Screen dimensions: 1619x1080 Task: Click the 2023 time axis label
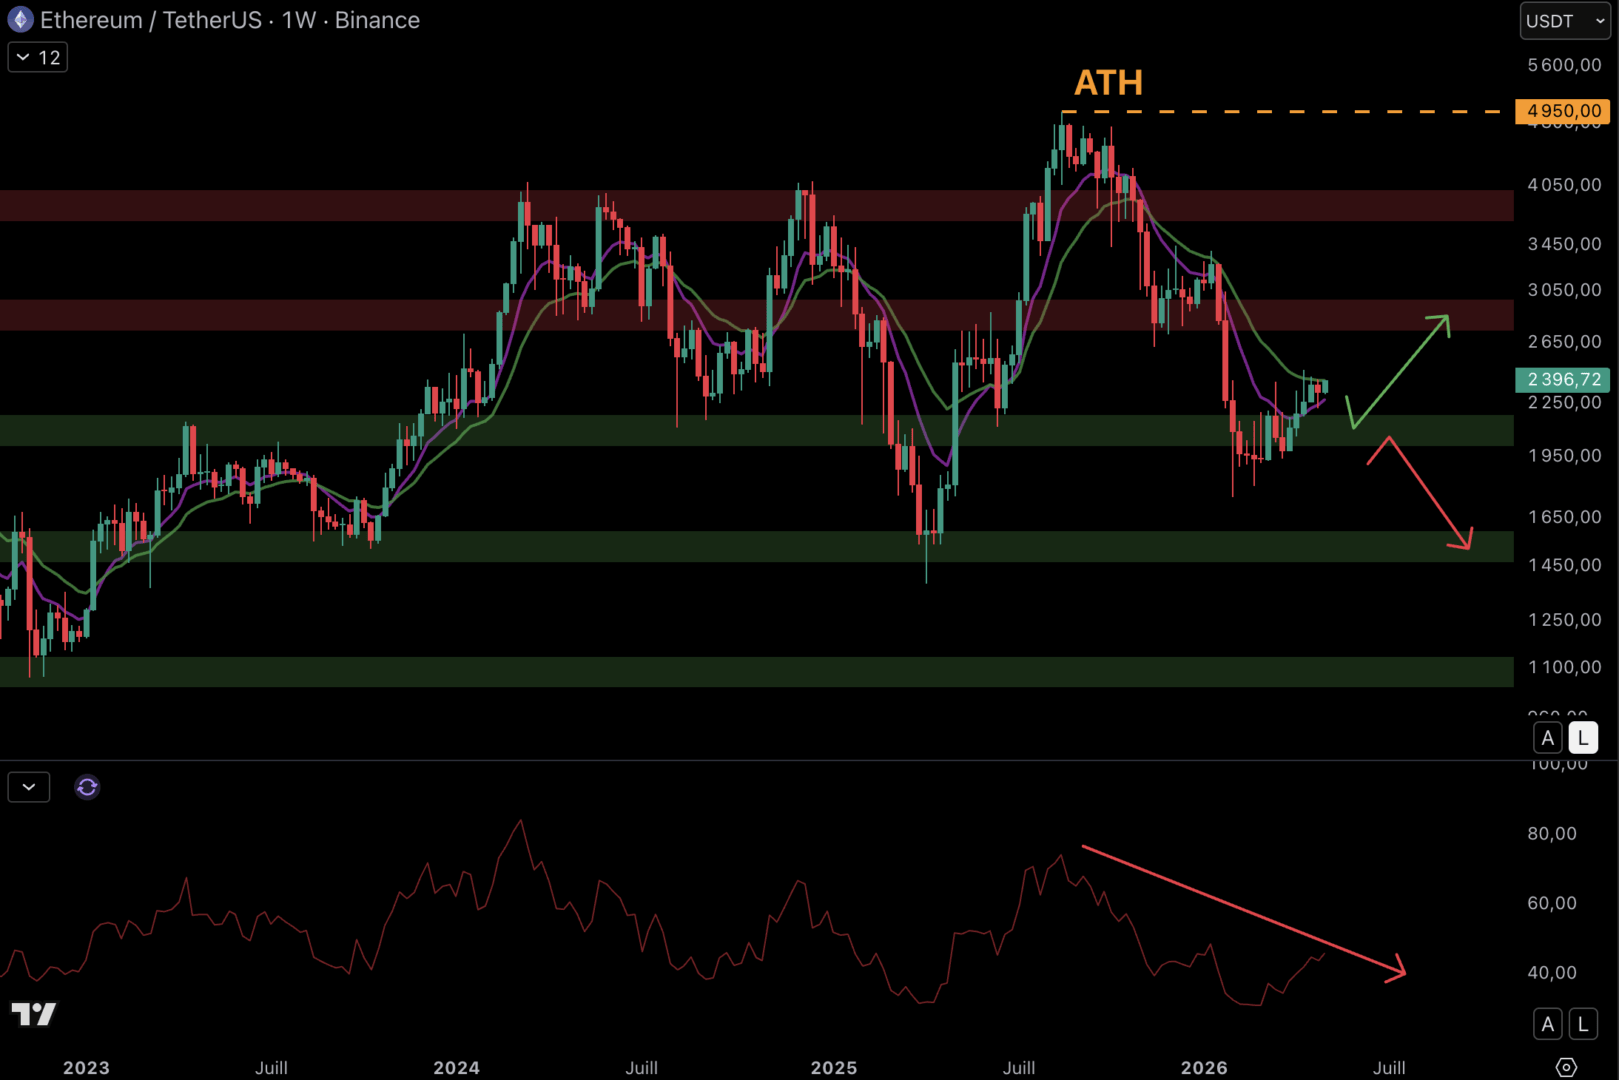86,1067
